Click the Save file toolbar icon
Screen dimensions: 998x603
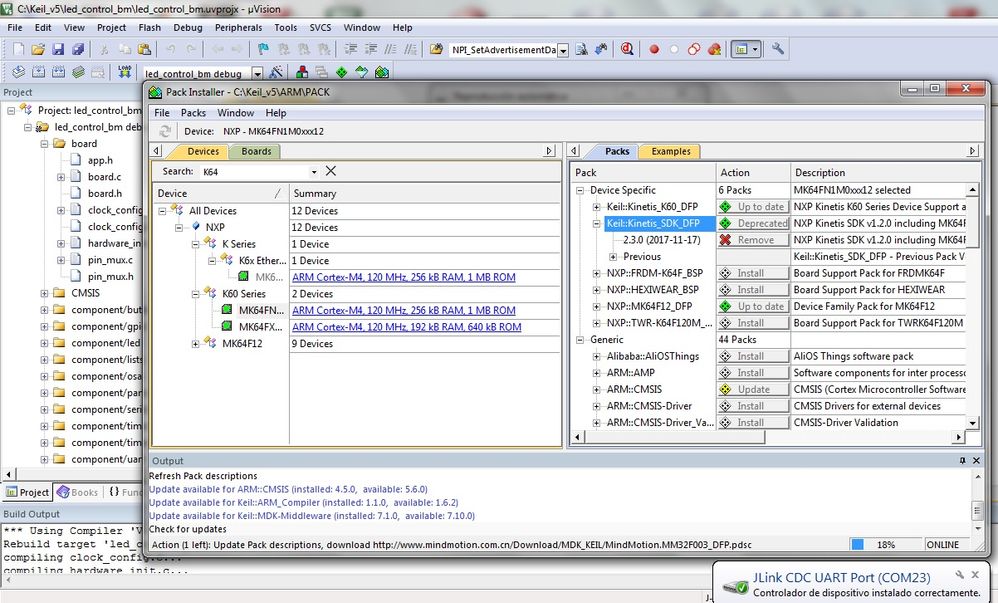click(x=59, y=49)
